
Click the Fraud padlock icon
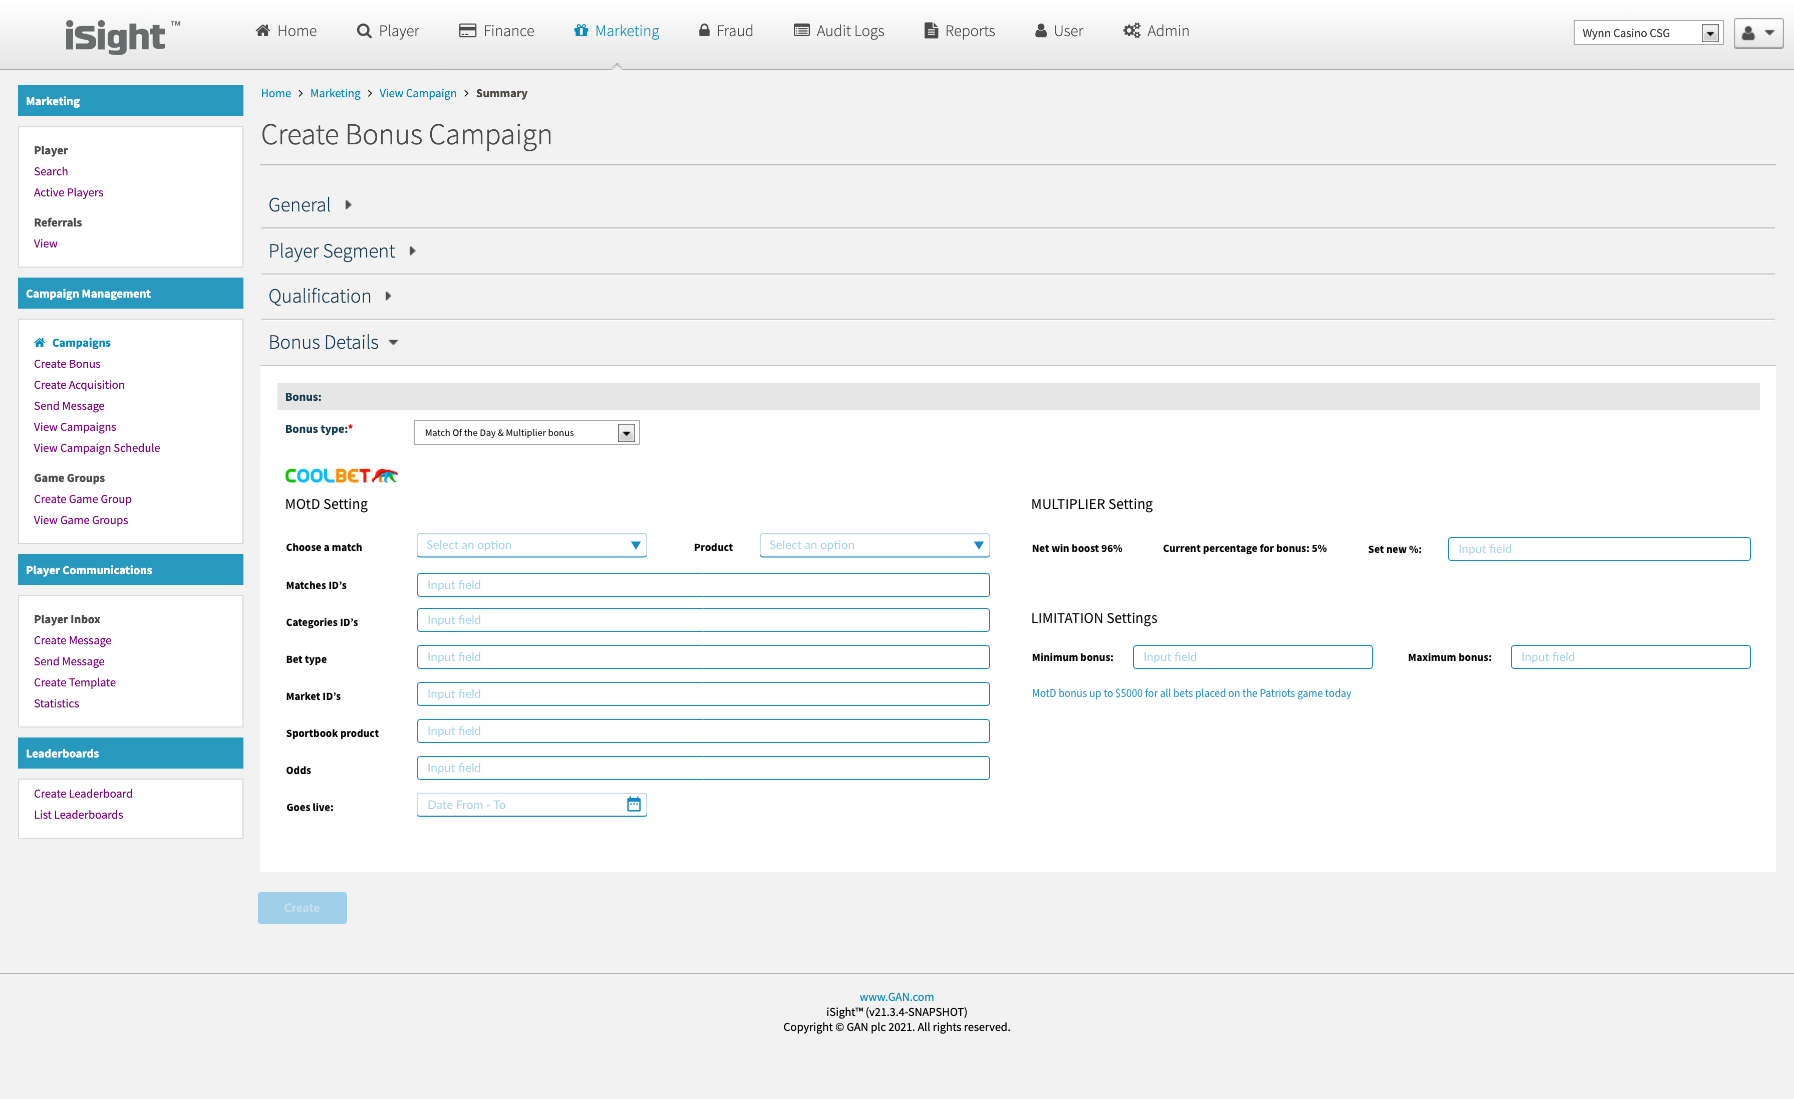tap(704, 31)
